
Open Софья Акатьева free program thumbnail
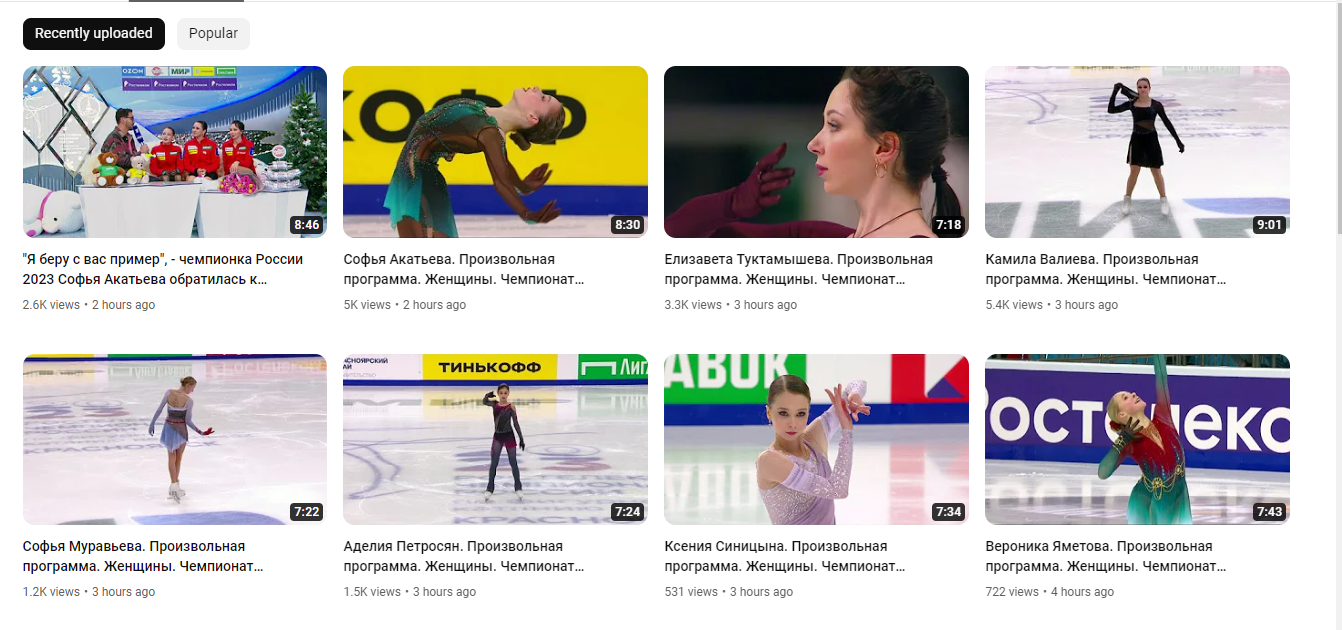coord(495,152)
